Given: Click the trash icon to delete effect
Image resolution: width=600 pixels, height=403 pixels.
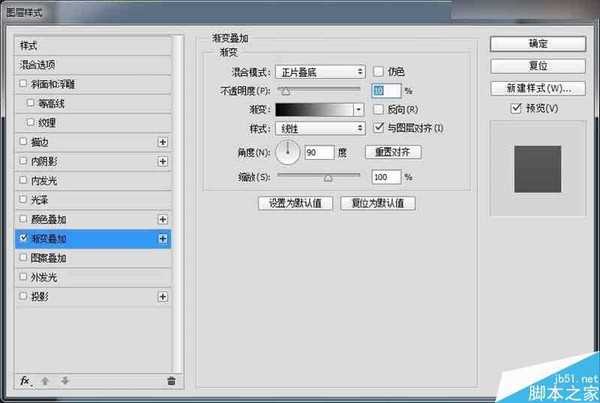Looking at the screenshot, I should [171, 381].
